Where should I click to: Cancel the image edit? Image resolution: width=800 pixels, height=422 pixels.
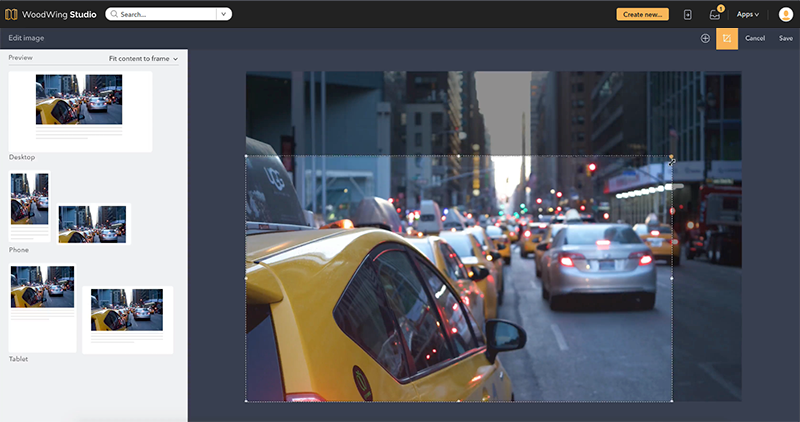tap(755, 38)
